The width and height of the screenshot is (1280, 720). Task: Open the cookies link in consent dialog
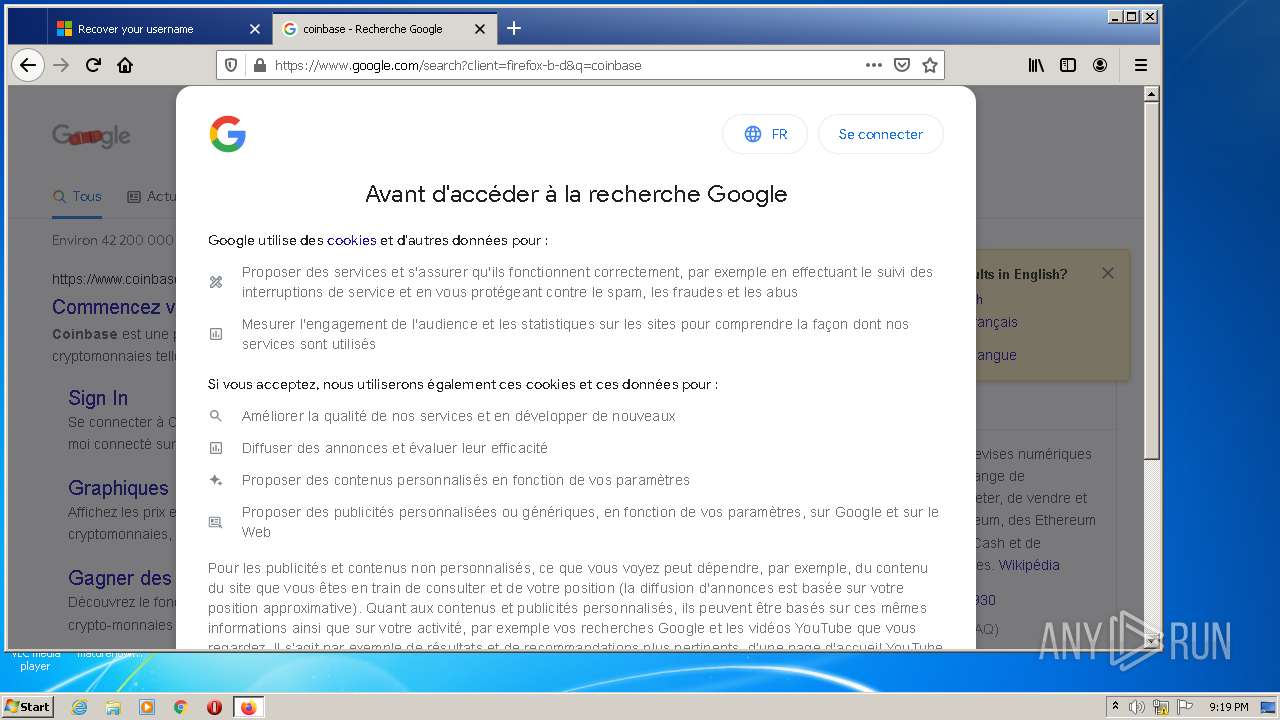click(351, 240)
